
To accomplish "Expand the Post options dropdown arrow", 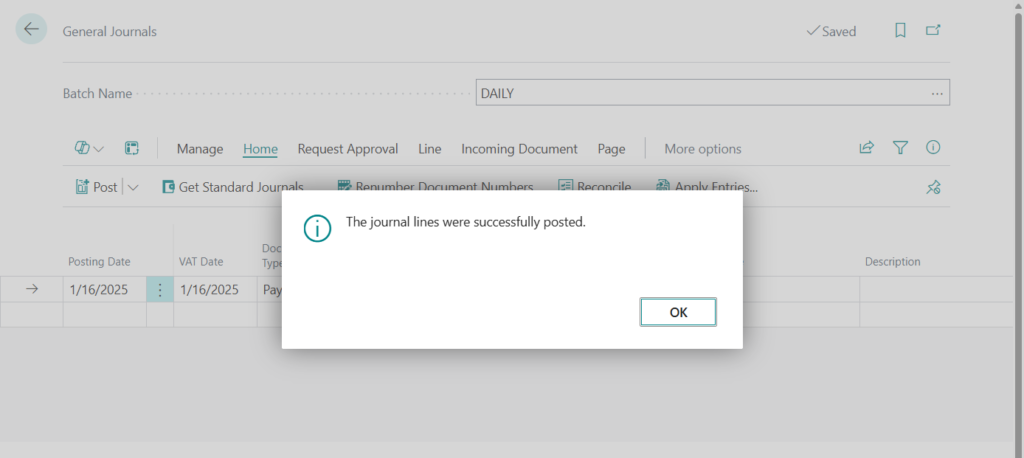I will point(134,187).
